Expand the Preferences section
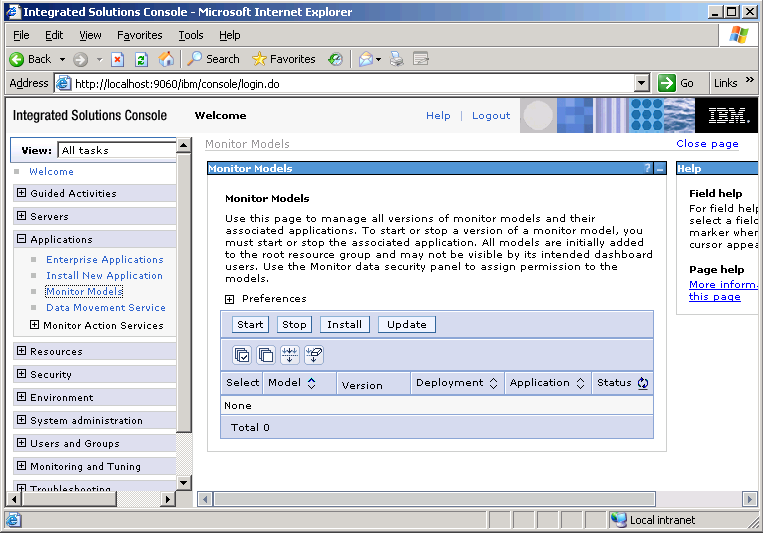The image size is (763, 533). pyautogui.click(x=230, y=299)
